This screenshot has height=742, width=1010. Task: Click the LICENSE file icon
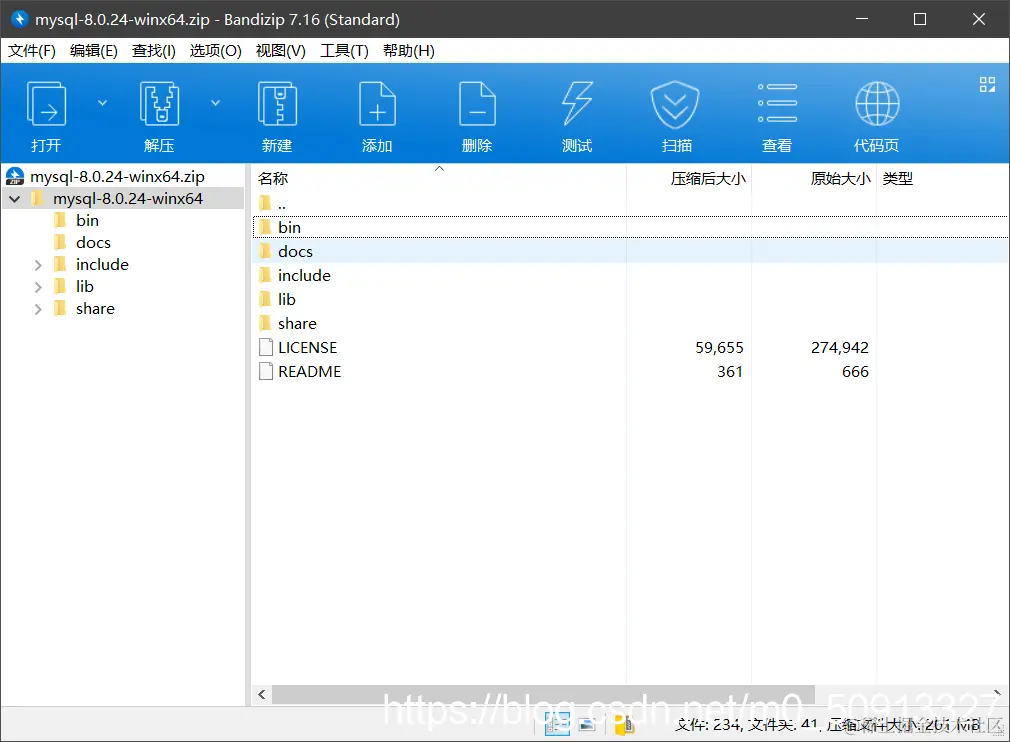(265, 347)
